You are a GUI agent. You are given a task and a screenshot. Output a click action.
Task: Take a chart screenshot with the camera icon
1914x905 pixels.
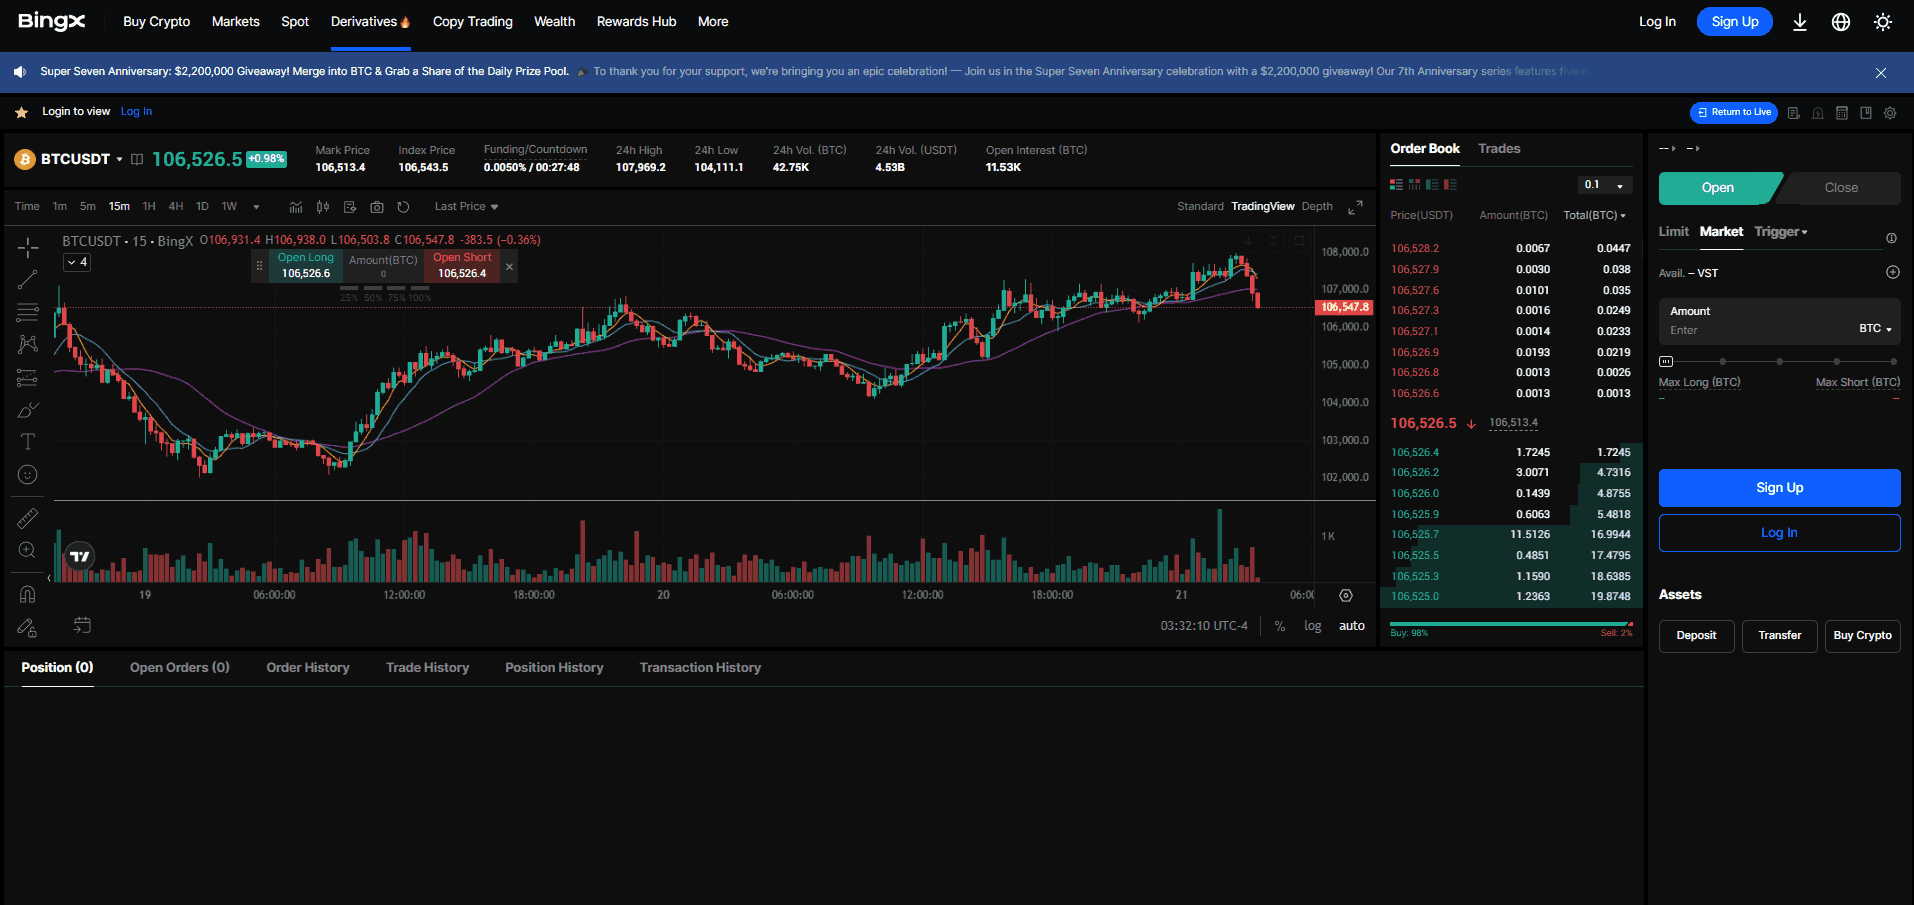(x=377, y=206)
